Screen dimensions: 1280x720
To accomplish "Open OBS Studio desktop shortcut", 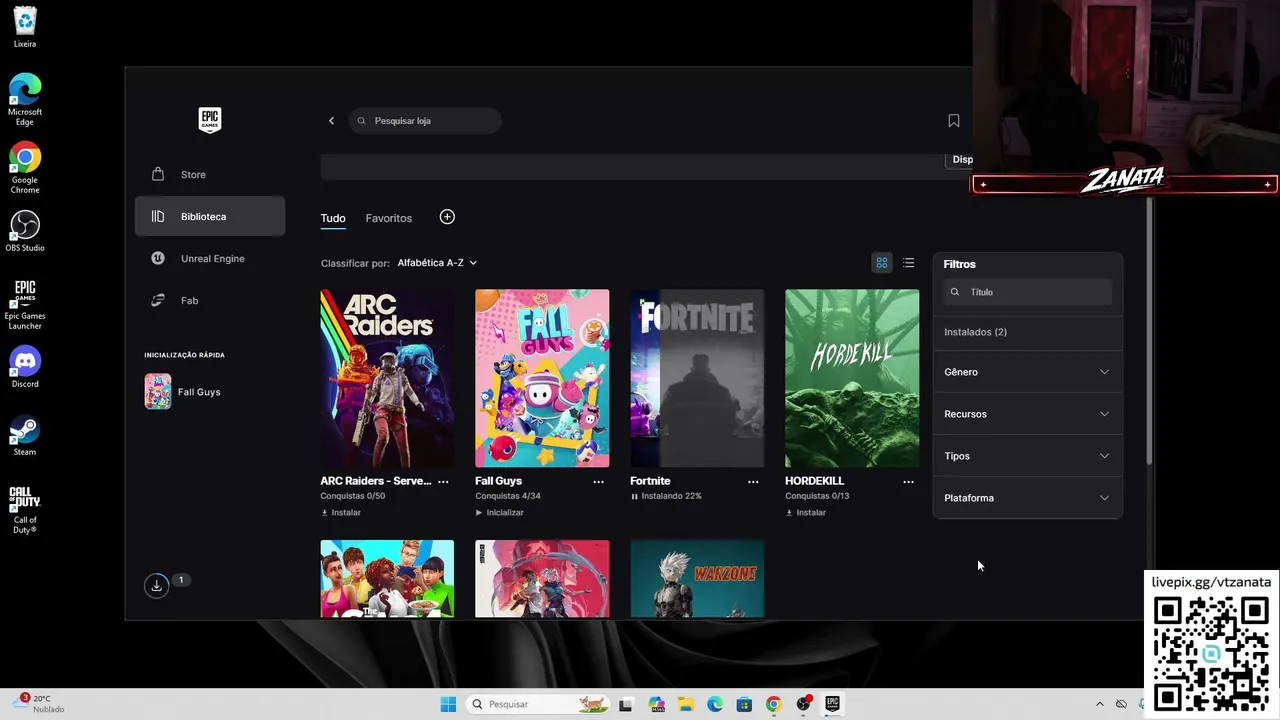I will (x=25, y=230).
